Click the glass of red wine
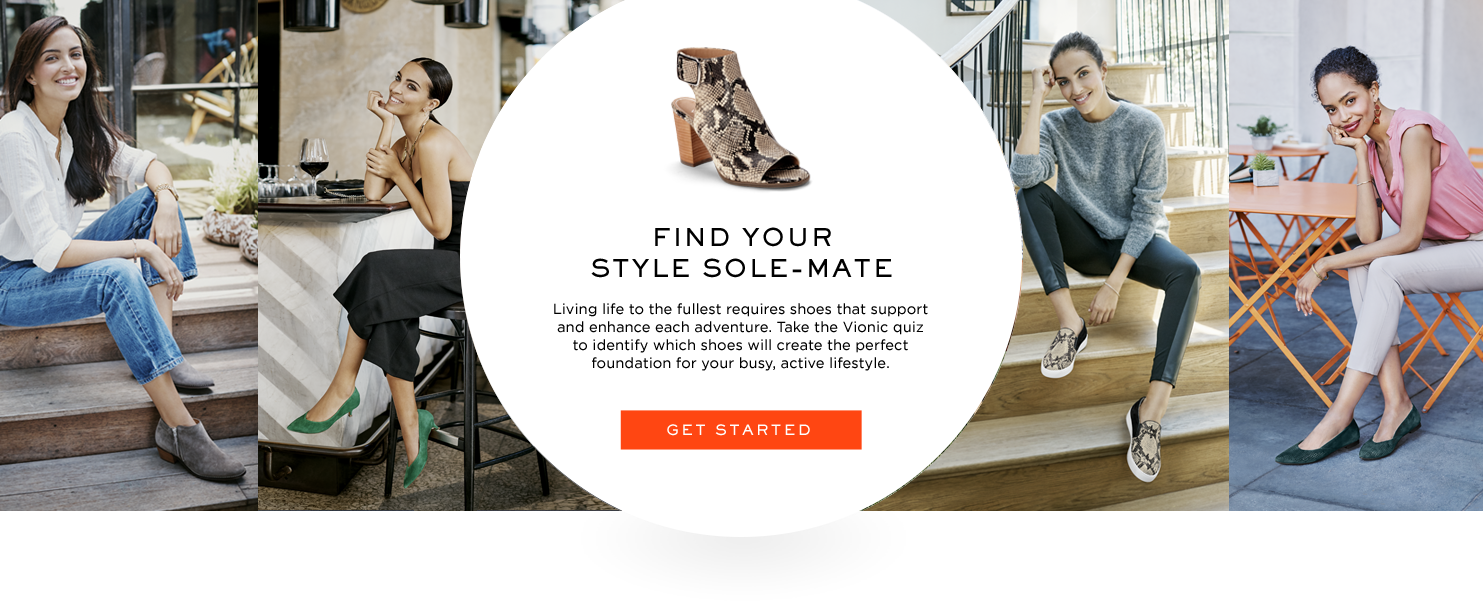 point(314,160)
